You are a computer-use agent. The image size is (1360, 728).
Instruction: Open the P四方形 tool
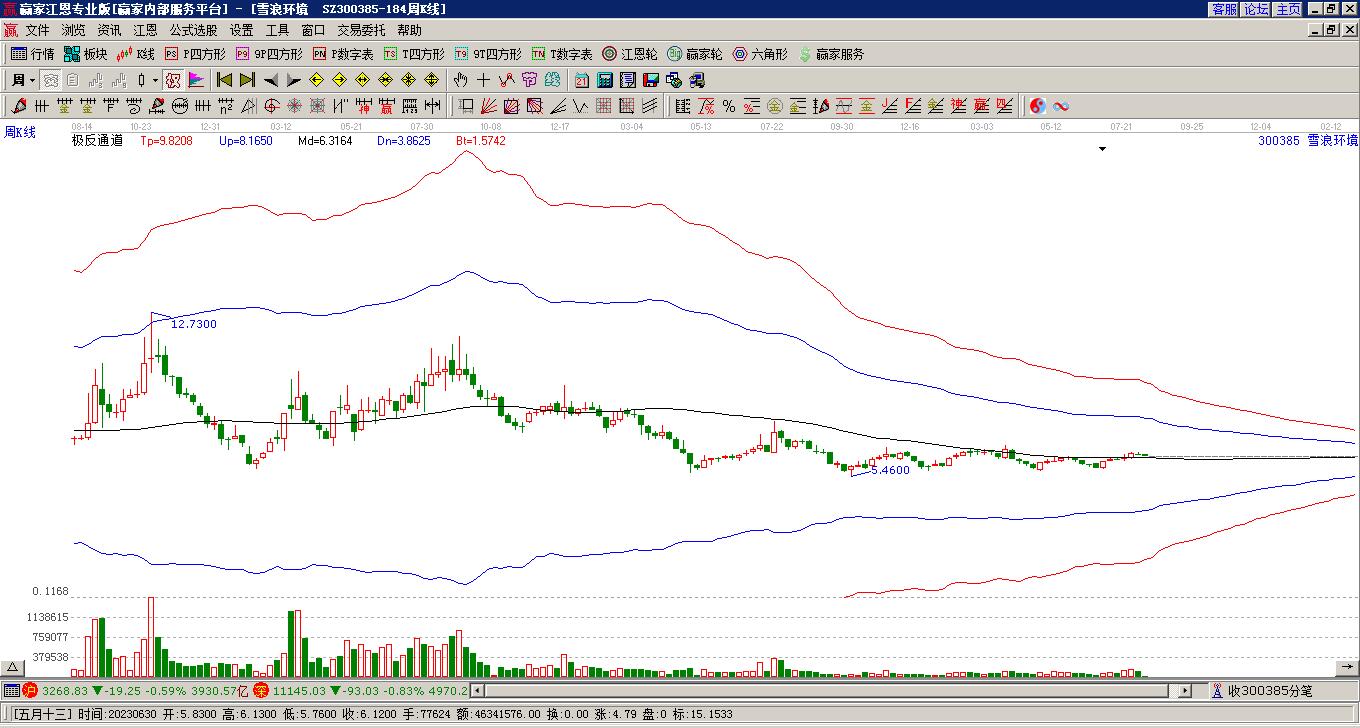point(195,54)
